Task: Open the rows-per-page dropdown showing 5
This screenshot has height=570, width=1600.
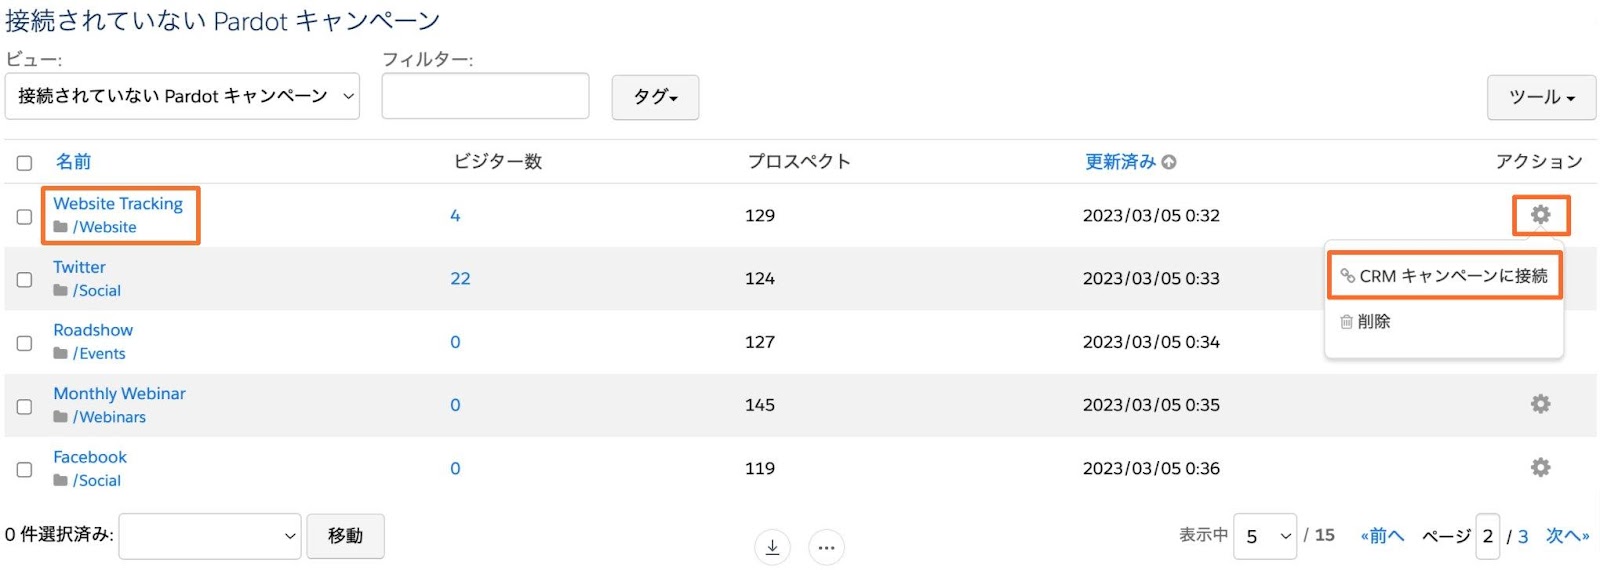Action: click(1264, 537)
